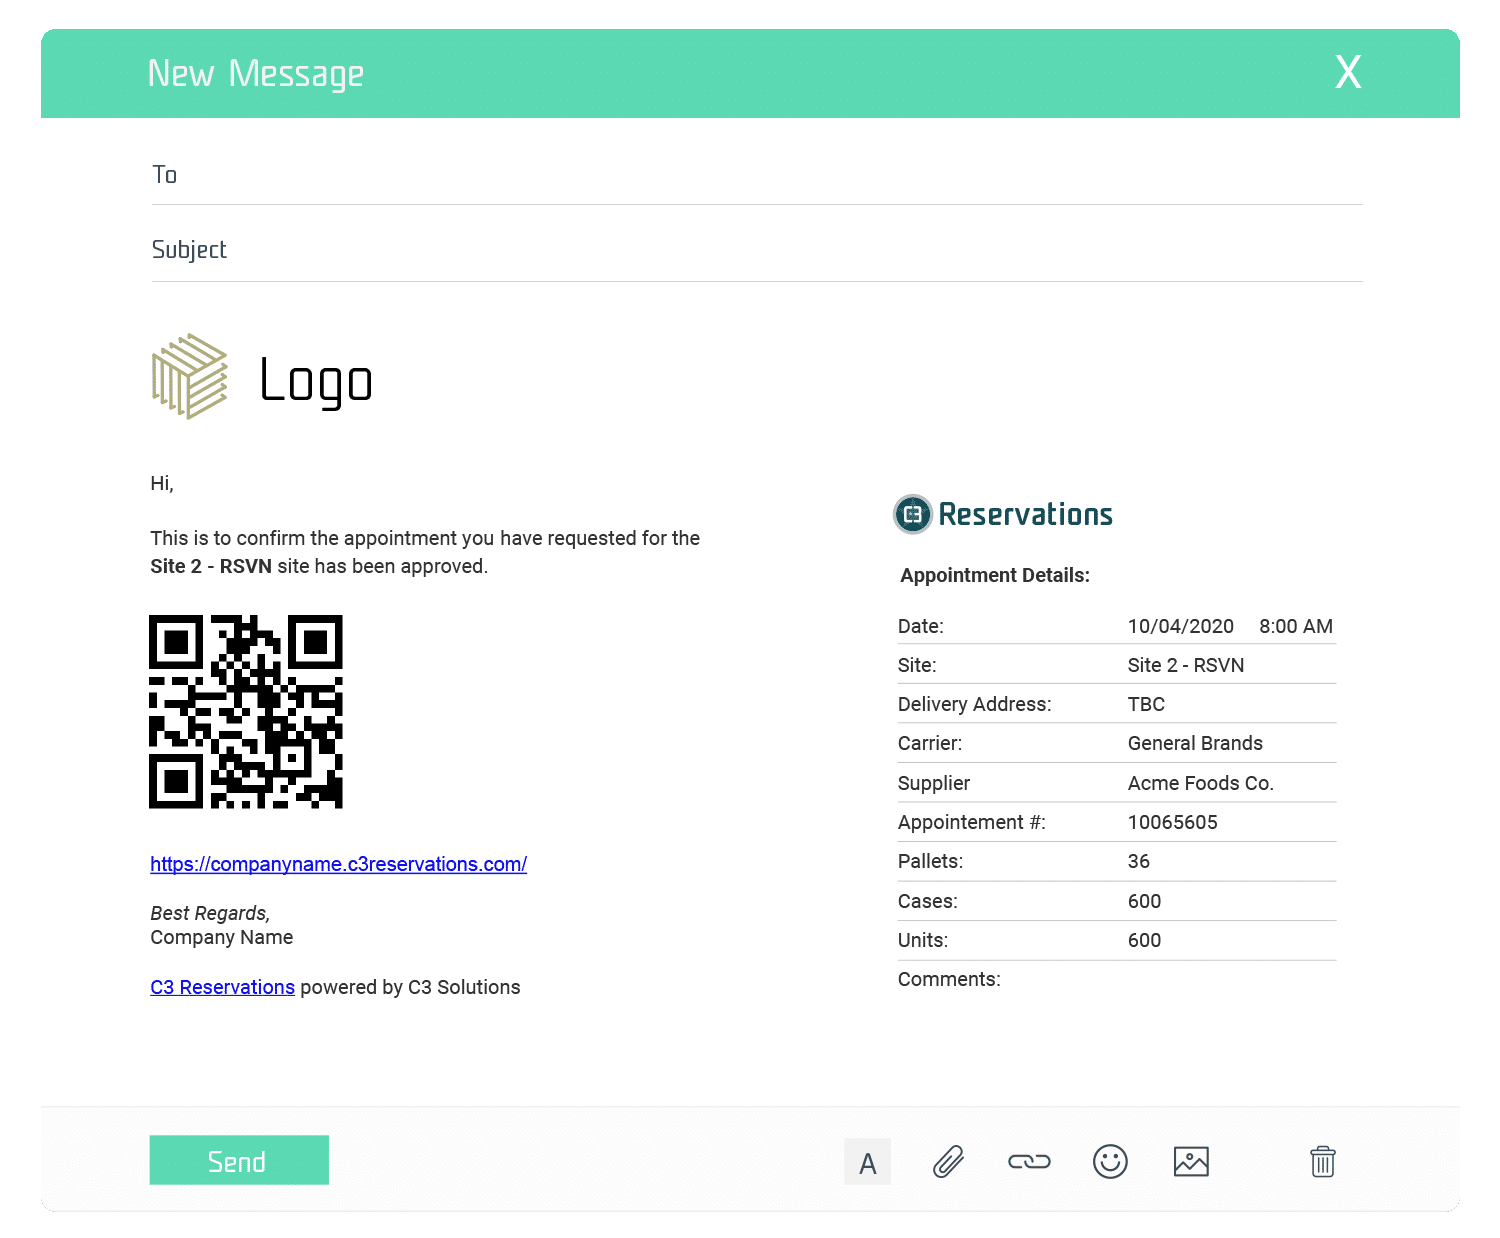
Task: Click the Appointement #: label
Action: [972, 822]
